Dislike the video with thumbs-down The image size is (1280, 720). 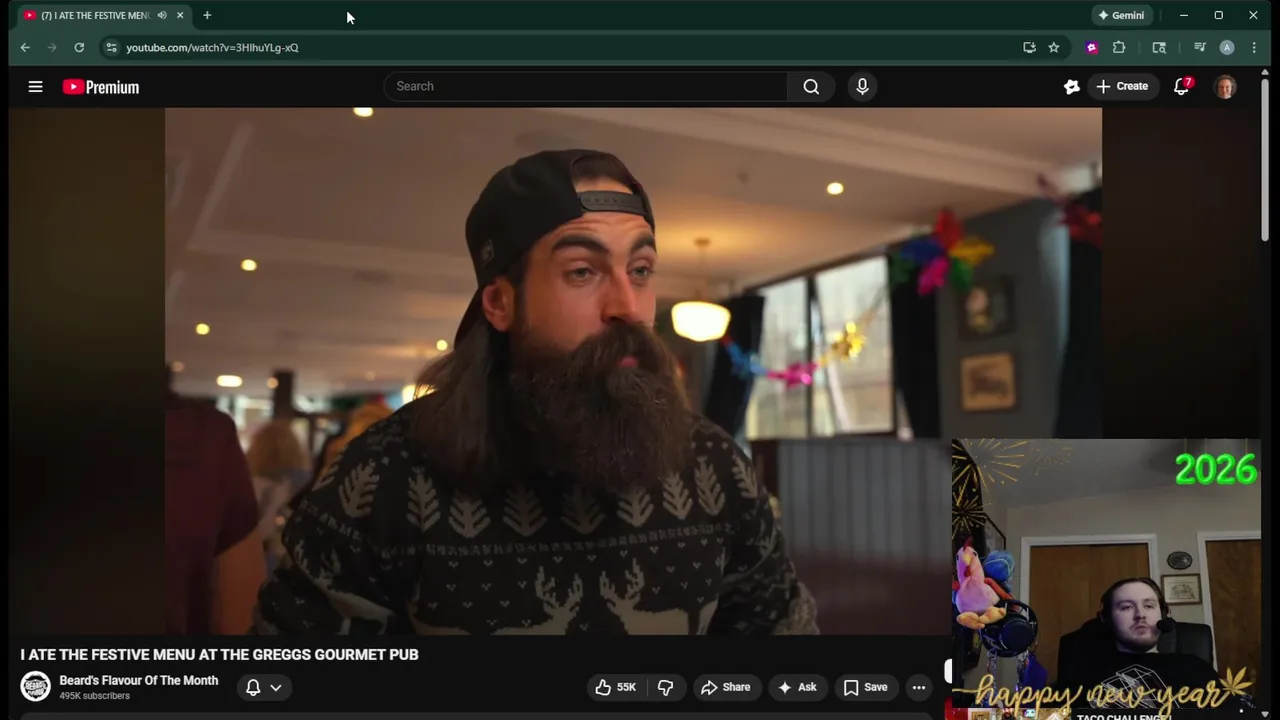tap(665, 687)
